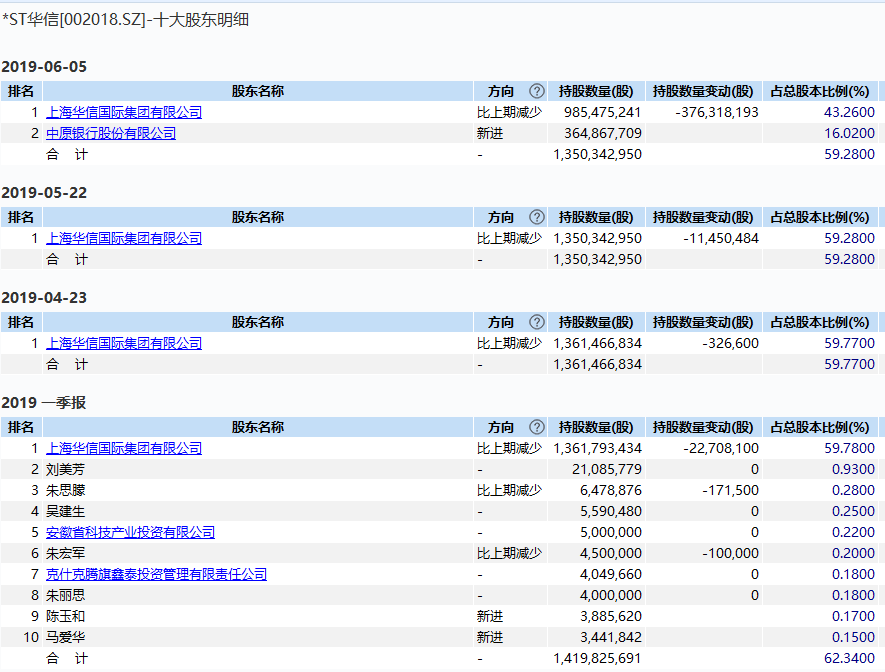The height and width of the screenshot is (672, 885).
Task: Click the 2019-05-22 date heading
Action: point(44,192)
